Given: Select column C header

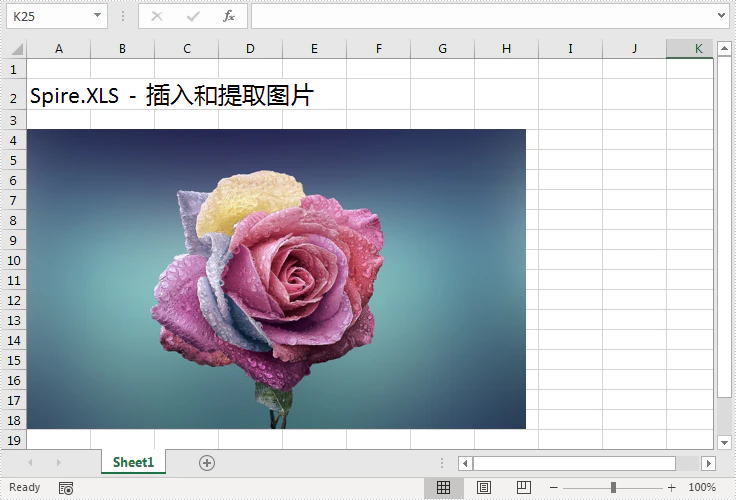Looking at the screenshot, I should (x=187, y=48).
